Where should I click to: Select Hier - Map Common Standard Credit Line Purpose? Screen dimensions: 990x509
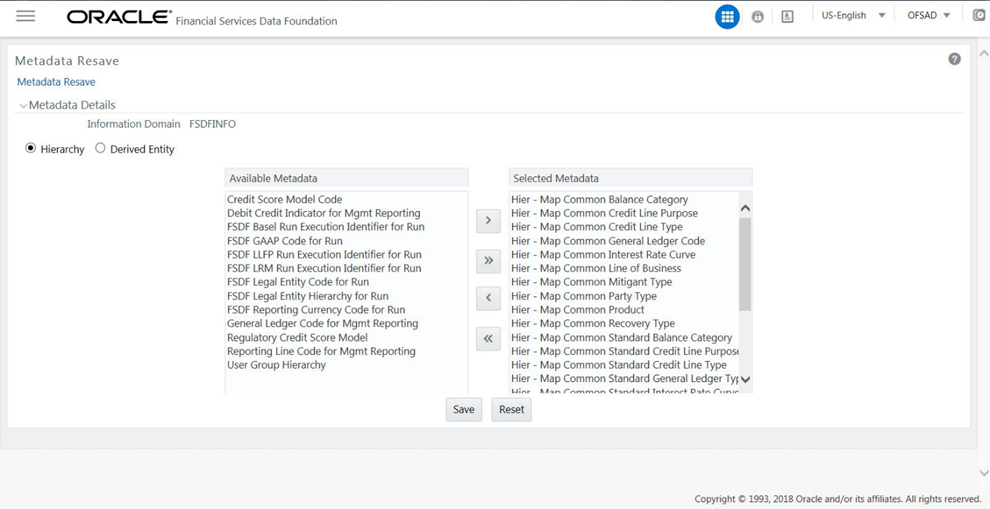click(x=625, y=351)
